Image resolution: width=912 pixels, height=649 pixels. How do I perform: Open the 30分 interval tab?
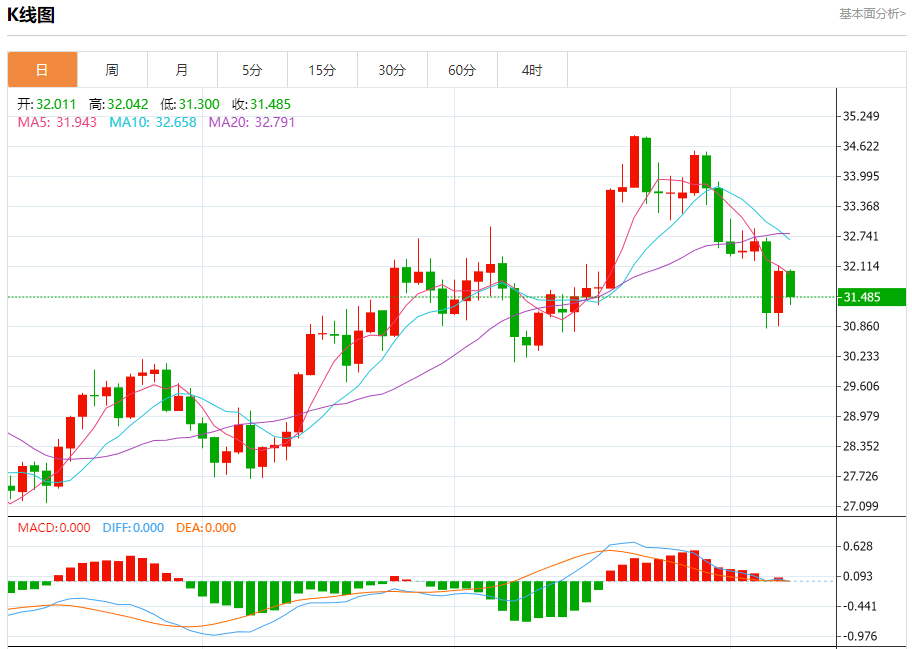point(392,70)
